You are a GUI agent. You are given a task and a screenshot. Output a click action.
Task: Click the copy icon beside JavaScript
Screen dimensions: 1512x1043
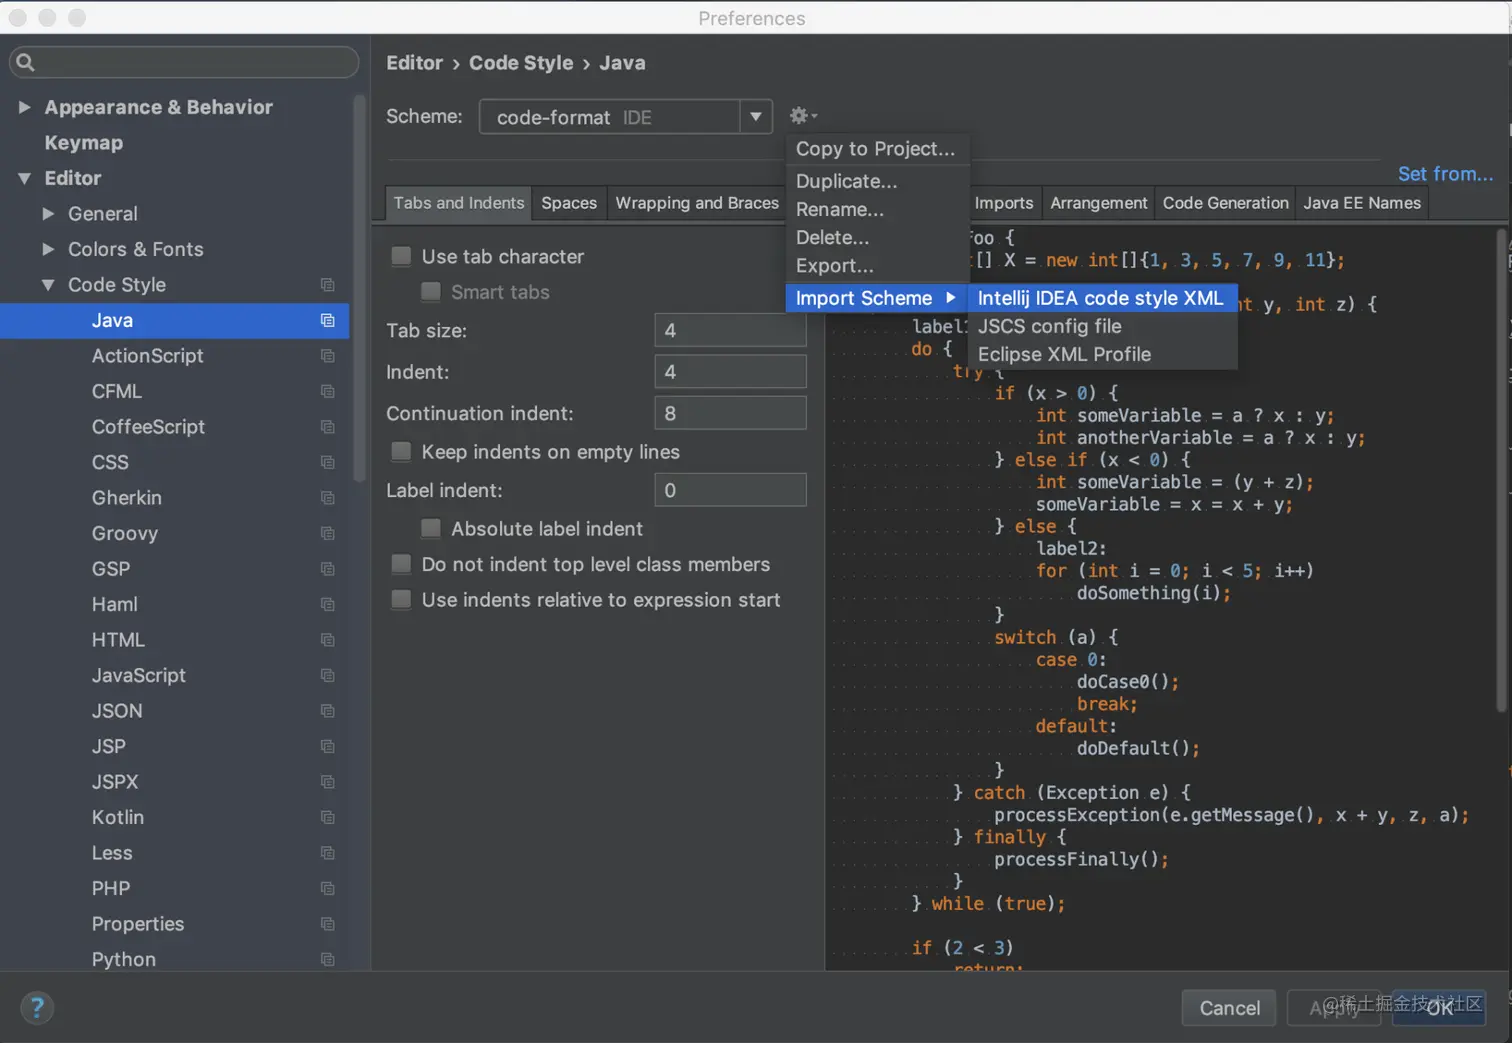(327, 675)
